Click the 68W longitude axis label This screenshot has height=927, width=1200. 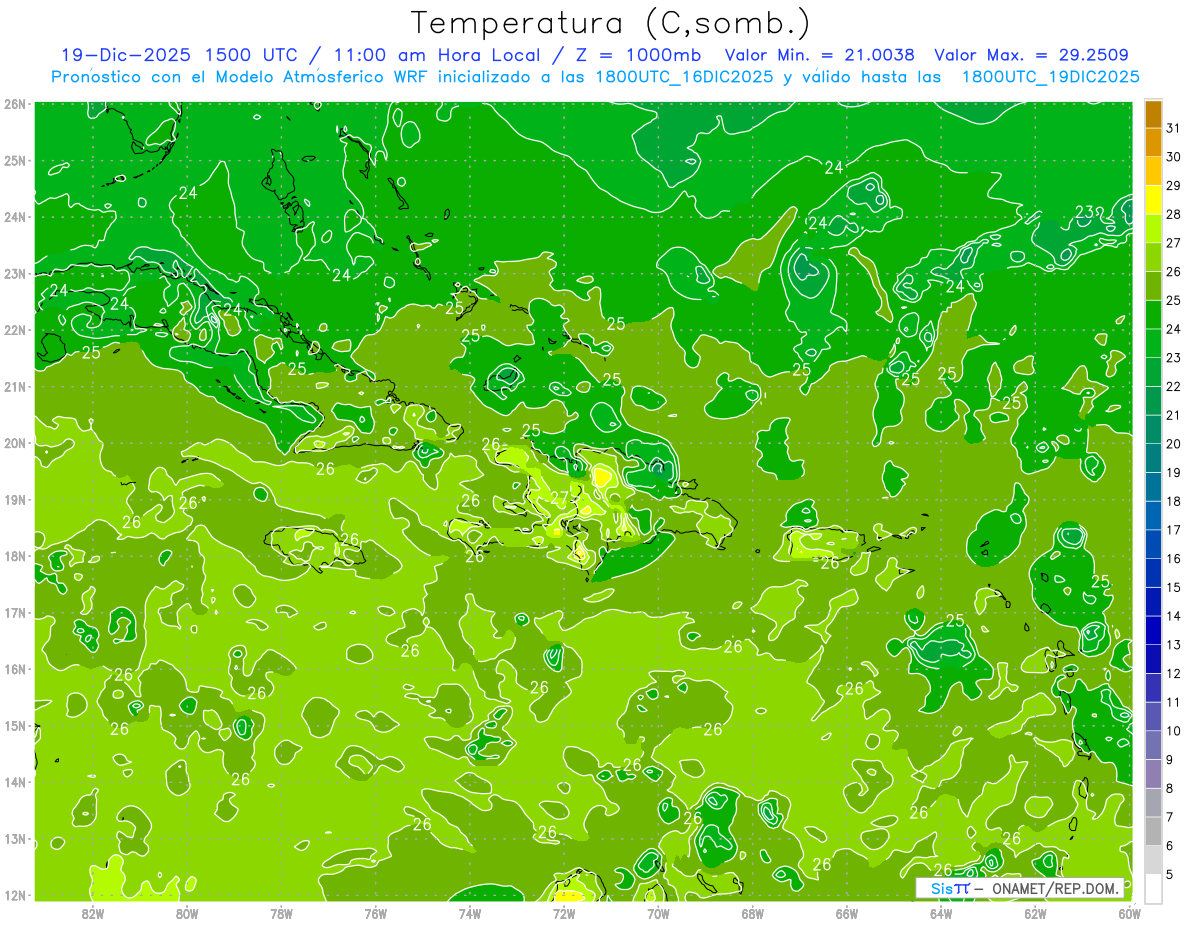pos(753,914)
